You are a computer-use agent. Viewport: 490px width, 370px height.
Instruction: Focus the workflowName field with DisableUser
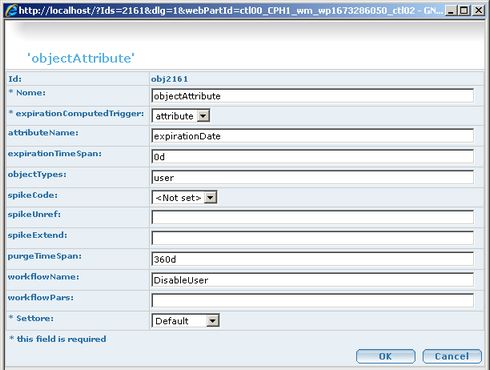tap(313, 280)
